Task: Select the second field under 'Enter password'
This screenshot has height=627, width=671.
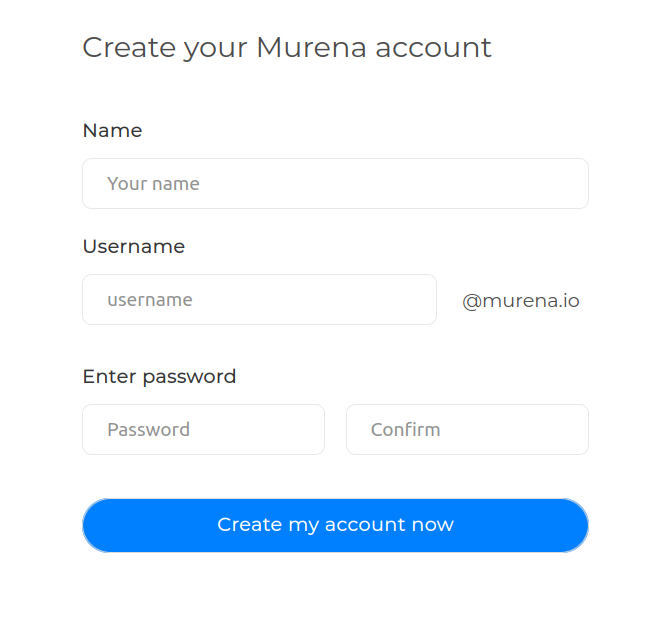Action: coord(467,430)
